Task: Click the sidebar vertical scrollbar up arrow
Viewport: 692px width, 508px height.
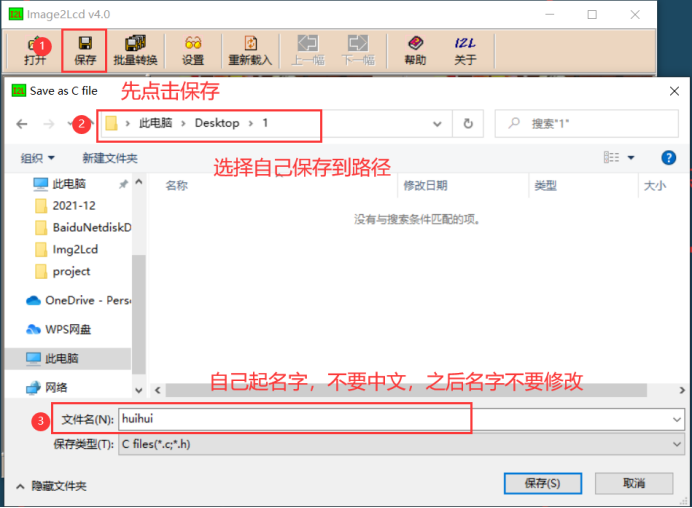Action: pyautogui.click(x=139, y=181)
